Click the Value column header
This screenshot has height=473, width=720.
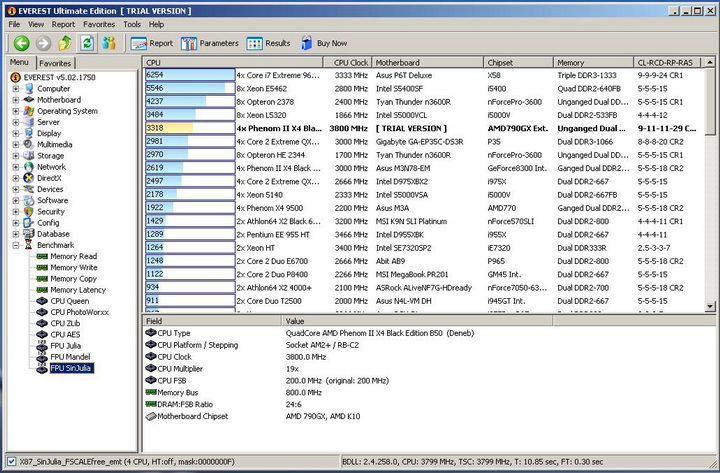point(417,321)
